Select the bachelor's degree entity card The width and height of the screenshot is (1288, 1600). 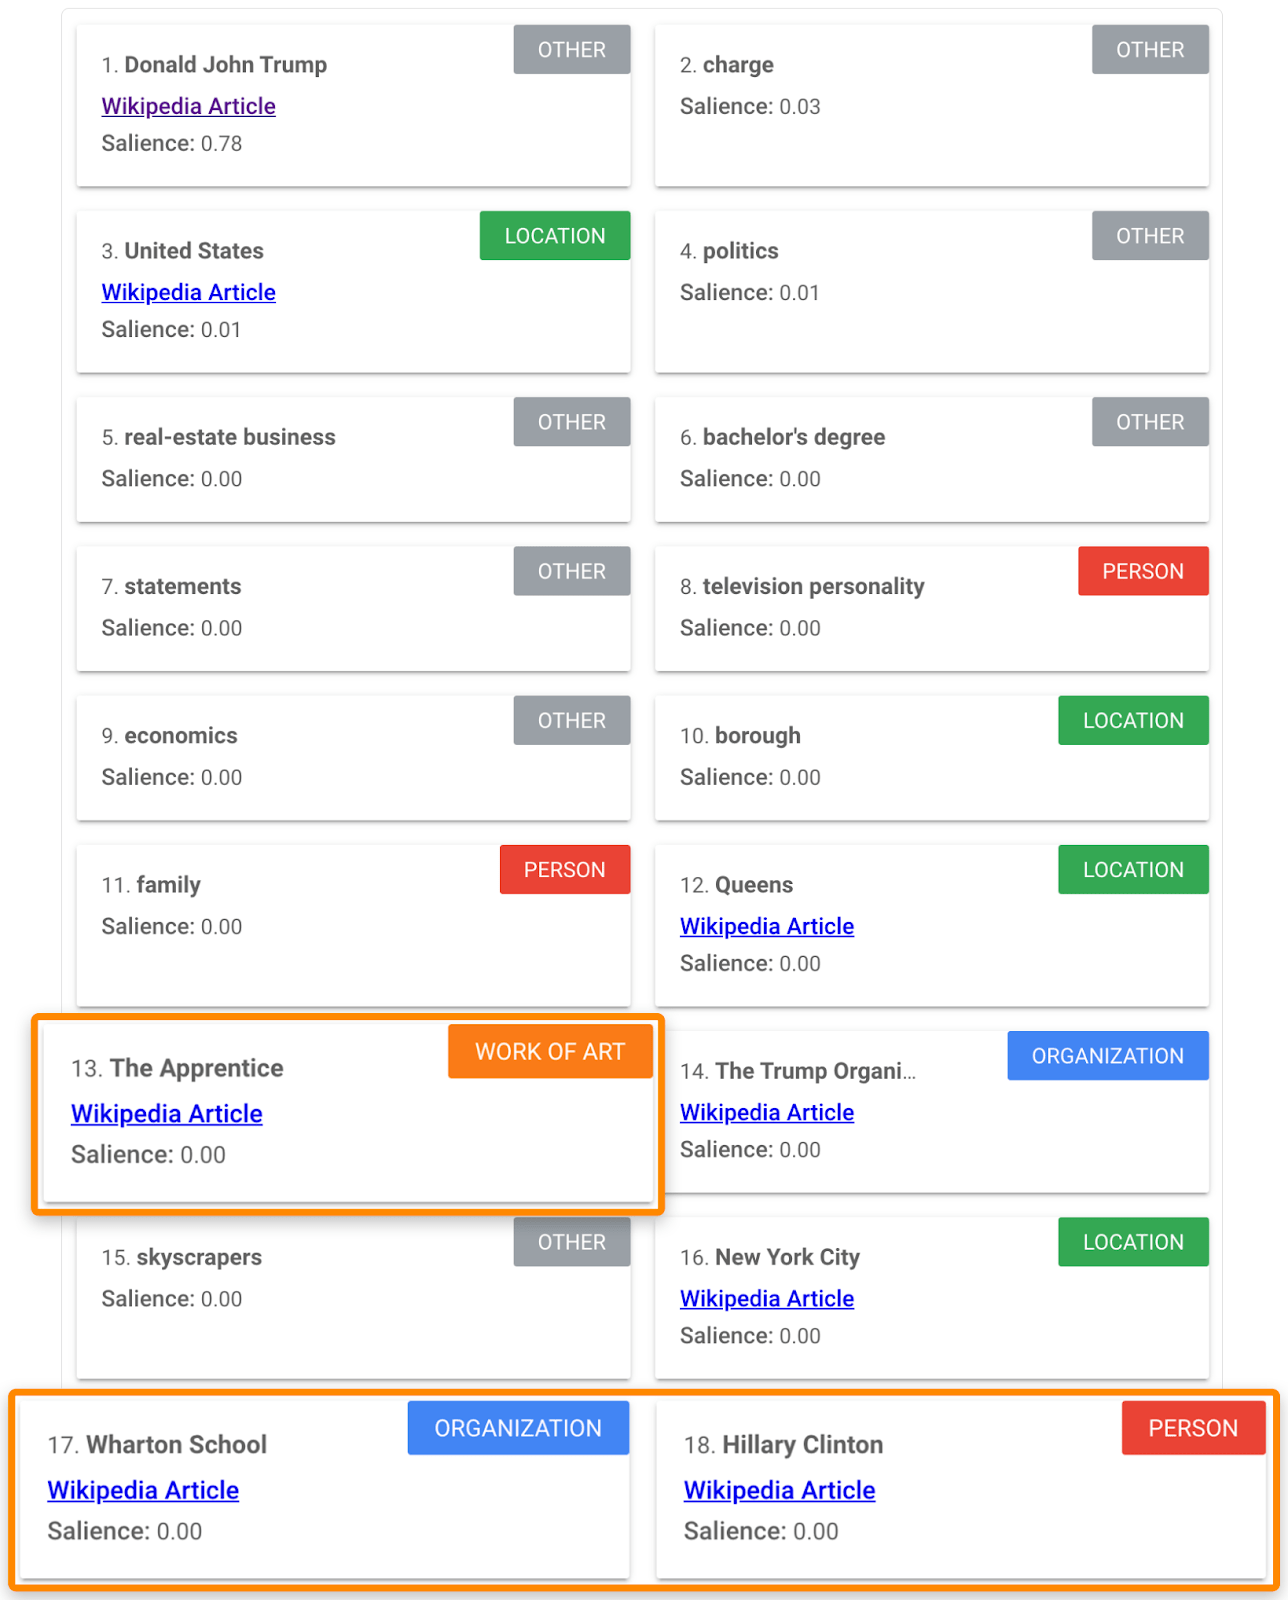pyautogui.click(x=931, y=459)
